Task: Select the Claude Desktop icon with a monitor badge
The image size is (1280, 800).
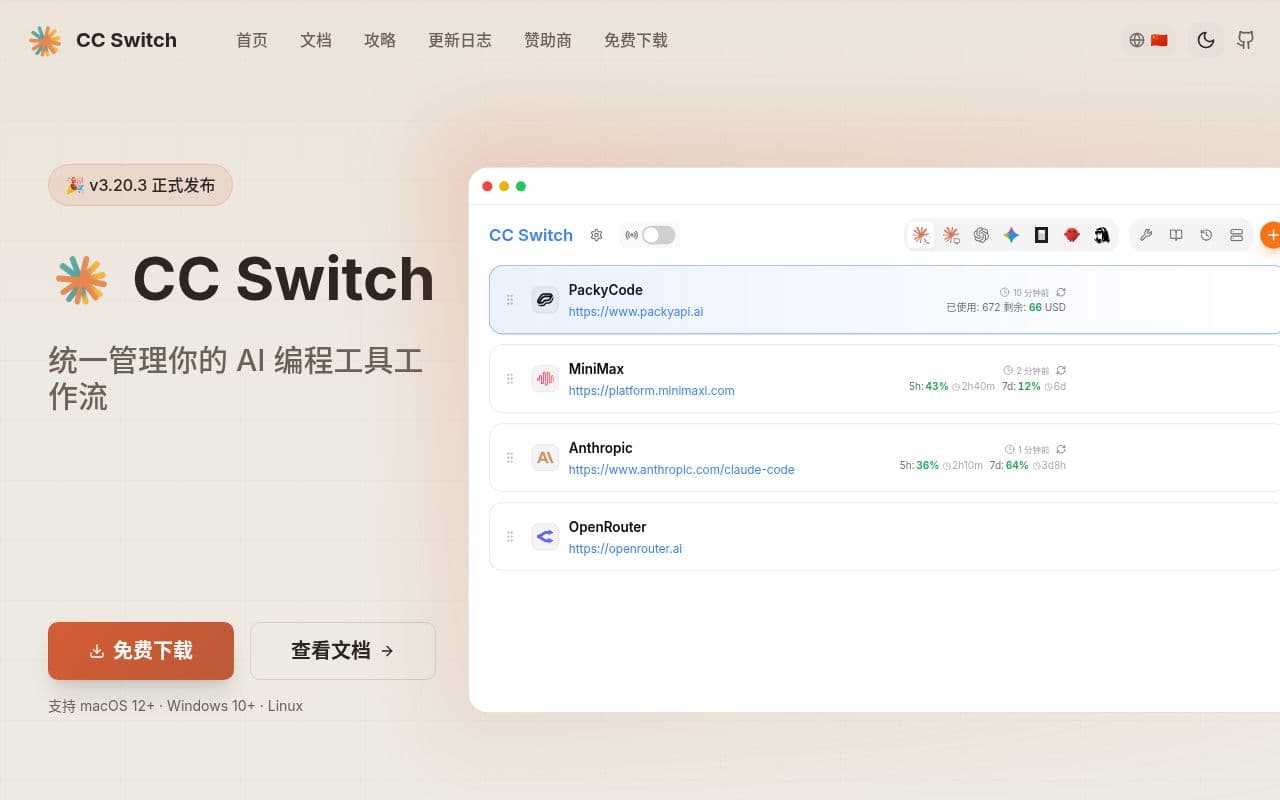Action: (951, 235)
